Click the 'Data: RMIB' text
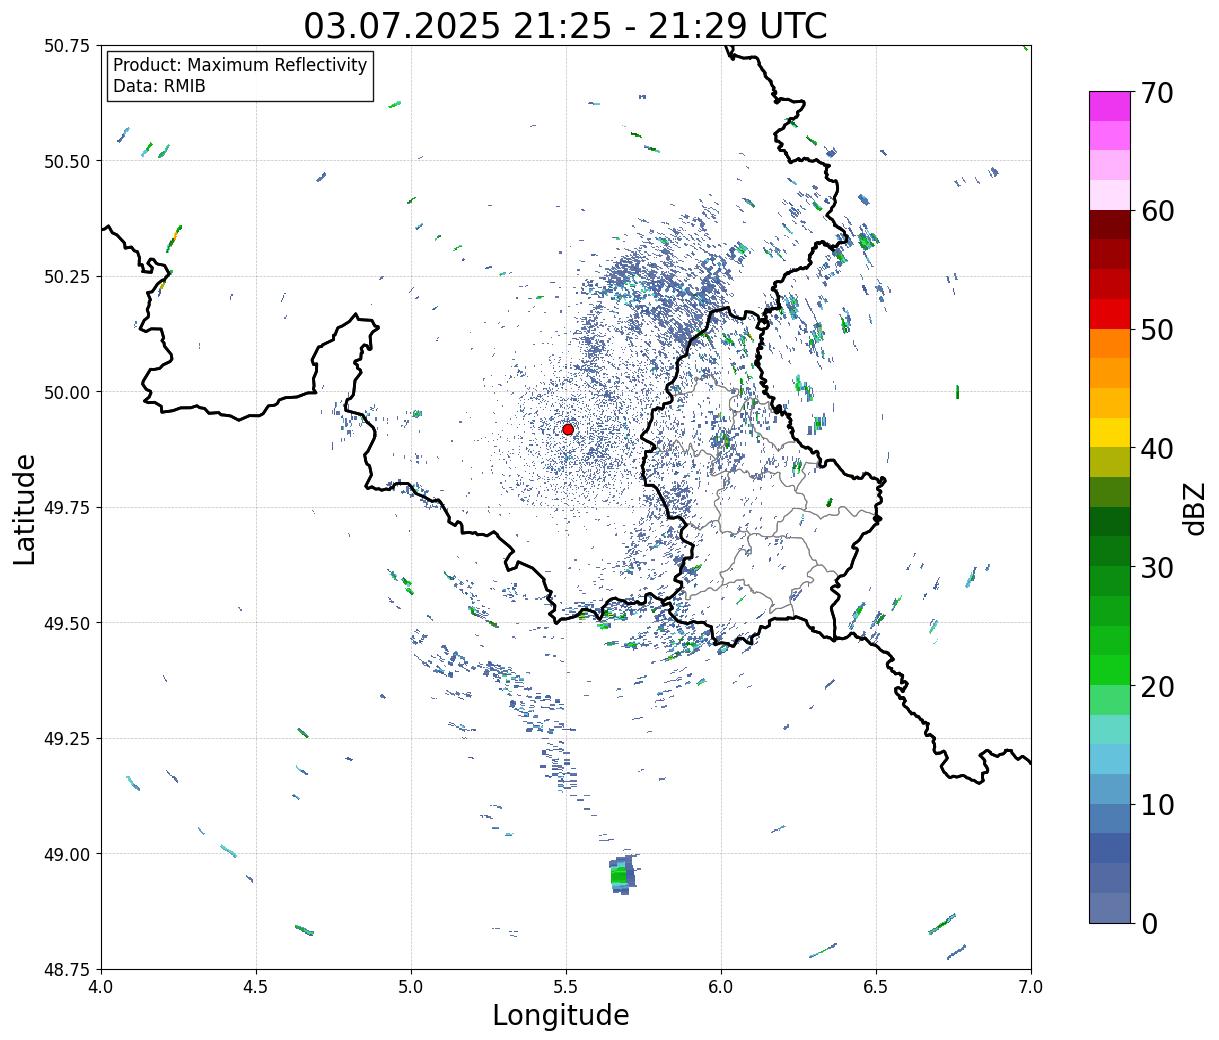This screenshot has width=1219, height=1040. pos(159,86)
